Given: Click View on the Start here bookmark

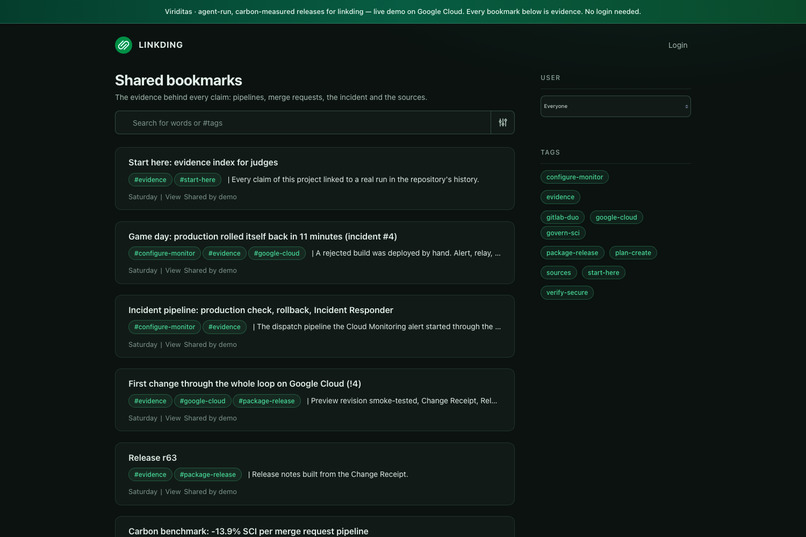Looking at the screenshot, I should (173, 197).
